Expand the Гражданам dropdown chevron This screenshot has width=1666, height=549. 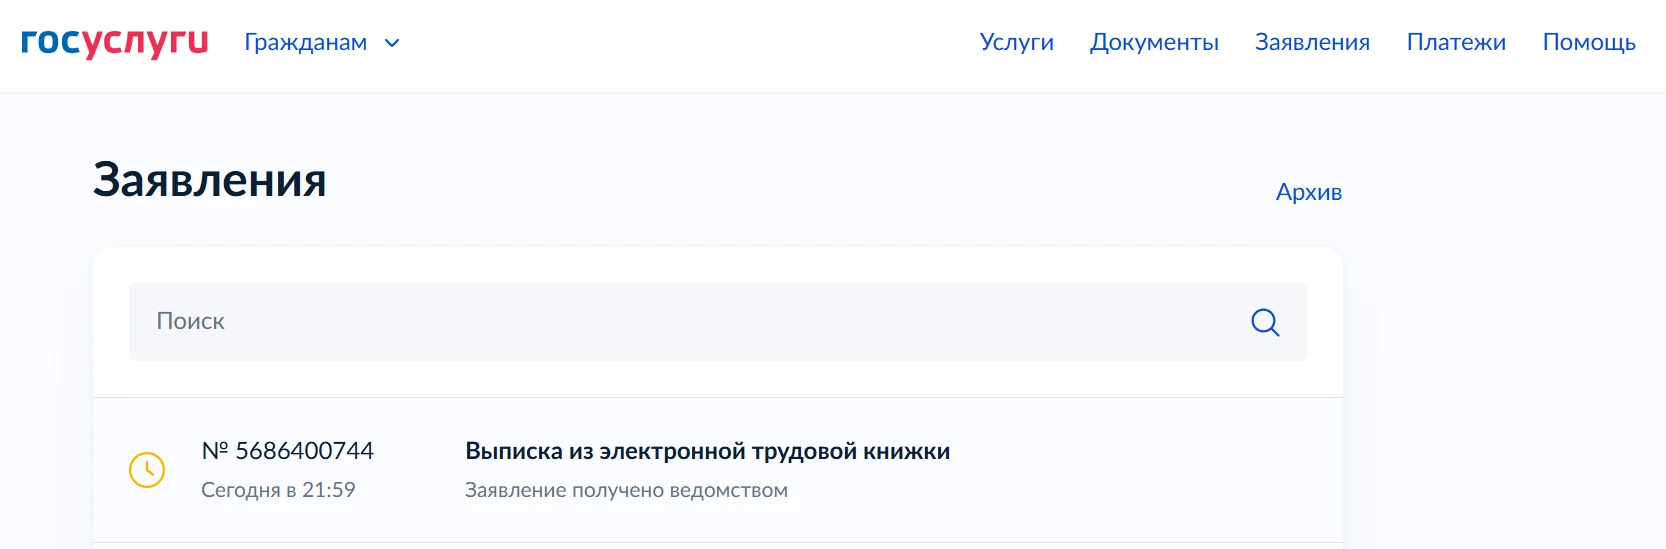pos(392,43)
